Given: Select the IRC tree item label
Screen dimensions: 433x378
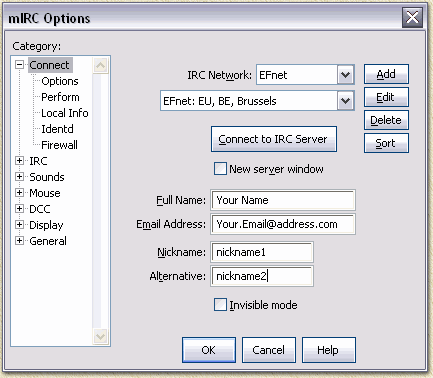Looking at the screenshot, I should pos(38,161).
